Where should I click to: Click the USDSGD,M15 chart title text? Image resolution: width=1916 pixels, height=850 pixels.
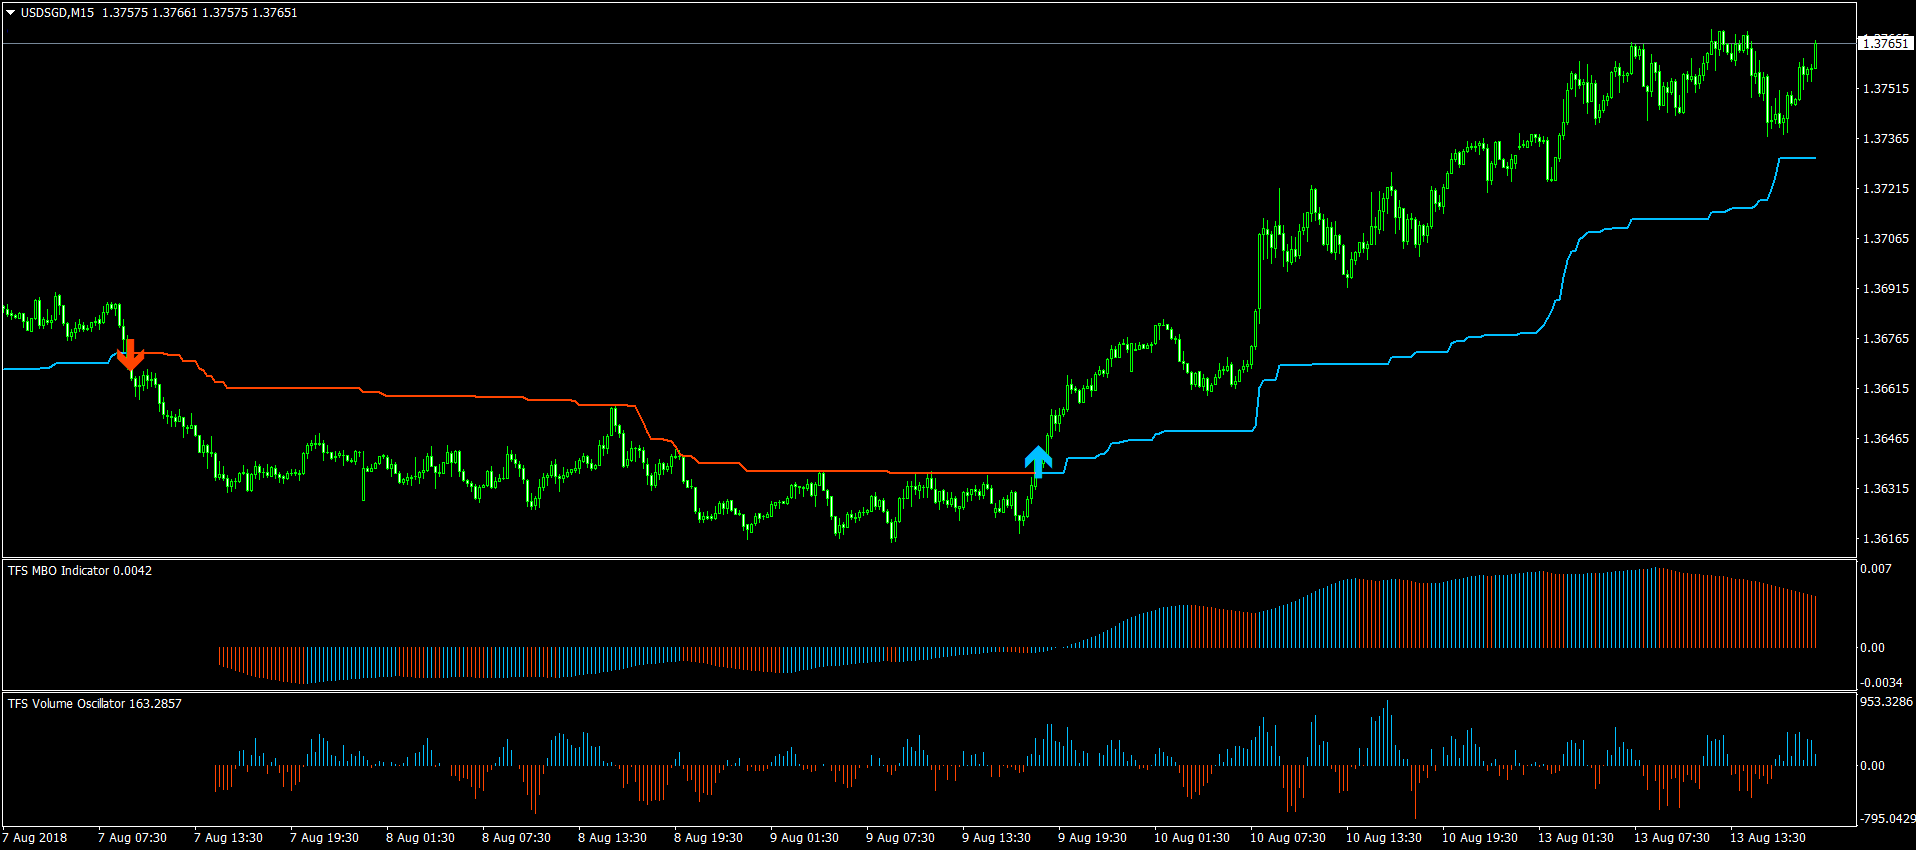pos(57,13)
